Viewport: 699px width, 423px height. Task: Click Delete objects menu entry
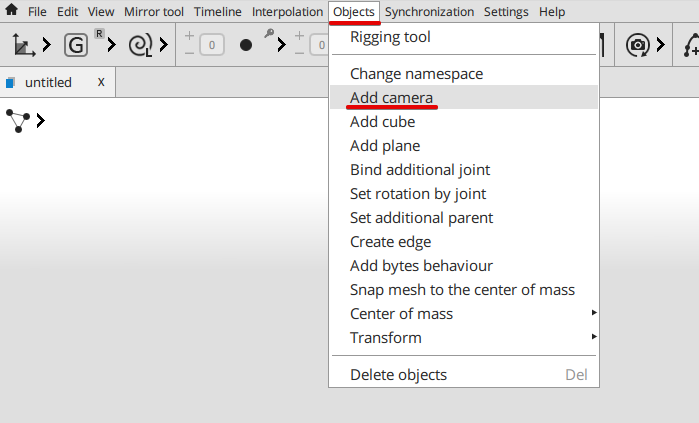pos(398,375)
